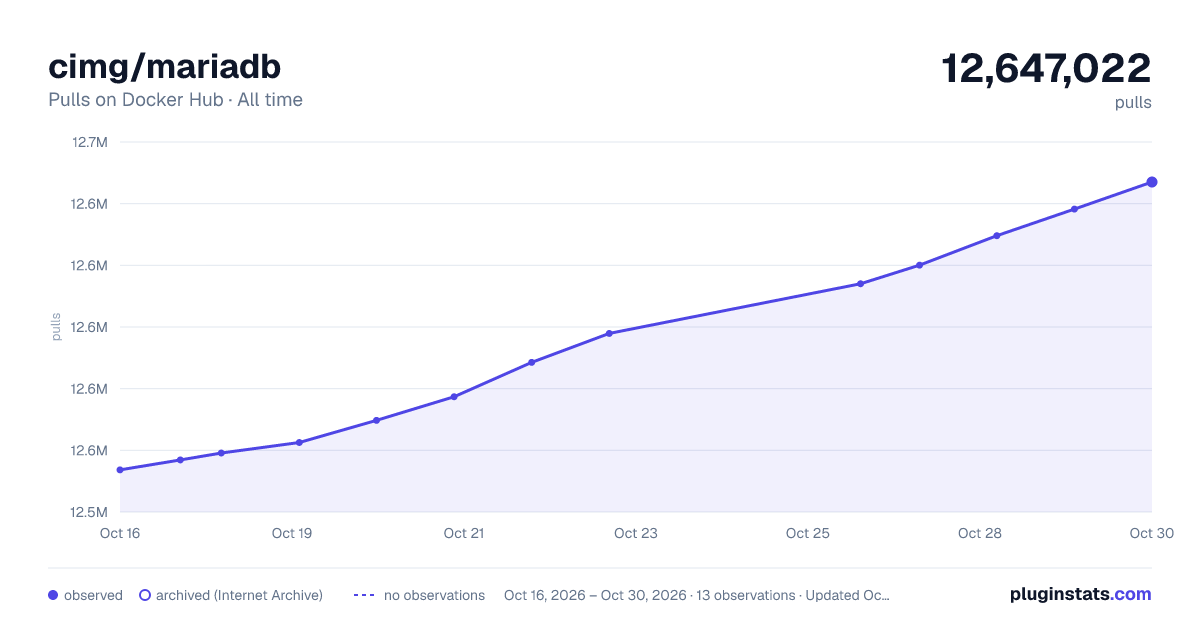
Task: Click the 12.5M y-axis label
Action: (89, 512)
